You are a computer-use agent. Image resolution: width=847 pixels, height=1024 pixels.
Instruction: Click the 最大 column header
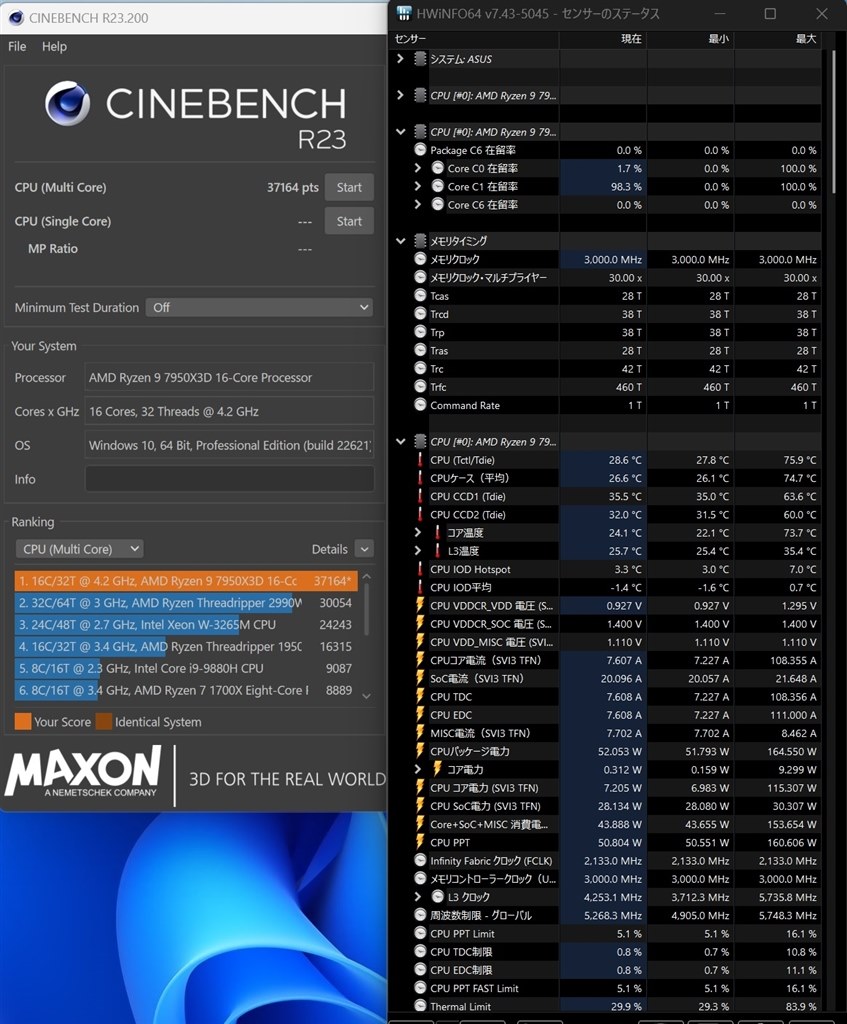tap(778, 39)
